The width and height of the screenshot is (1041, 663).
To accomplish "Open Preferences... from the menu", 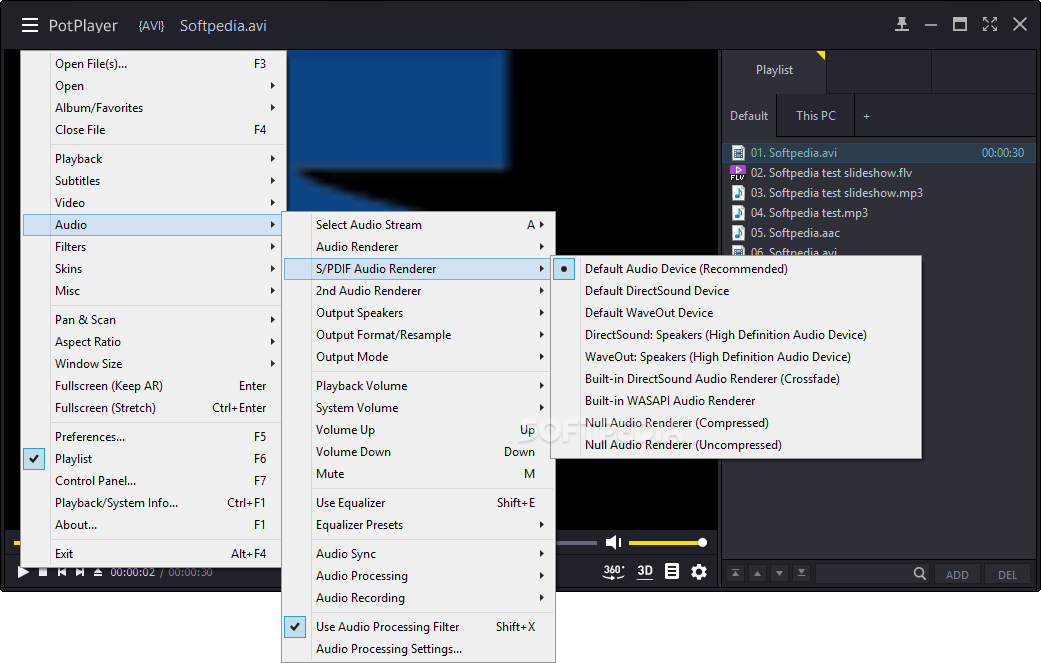I will (x=152, y=437).
